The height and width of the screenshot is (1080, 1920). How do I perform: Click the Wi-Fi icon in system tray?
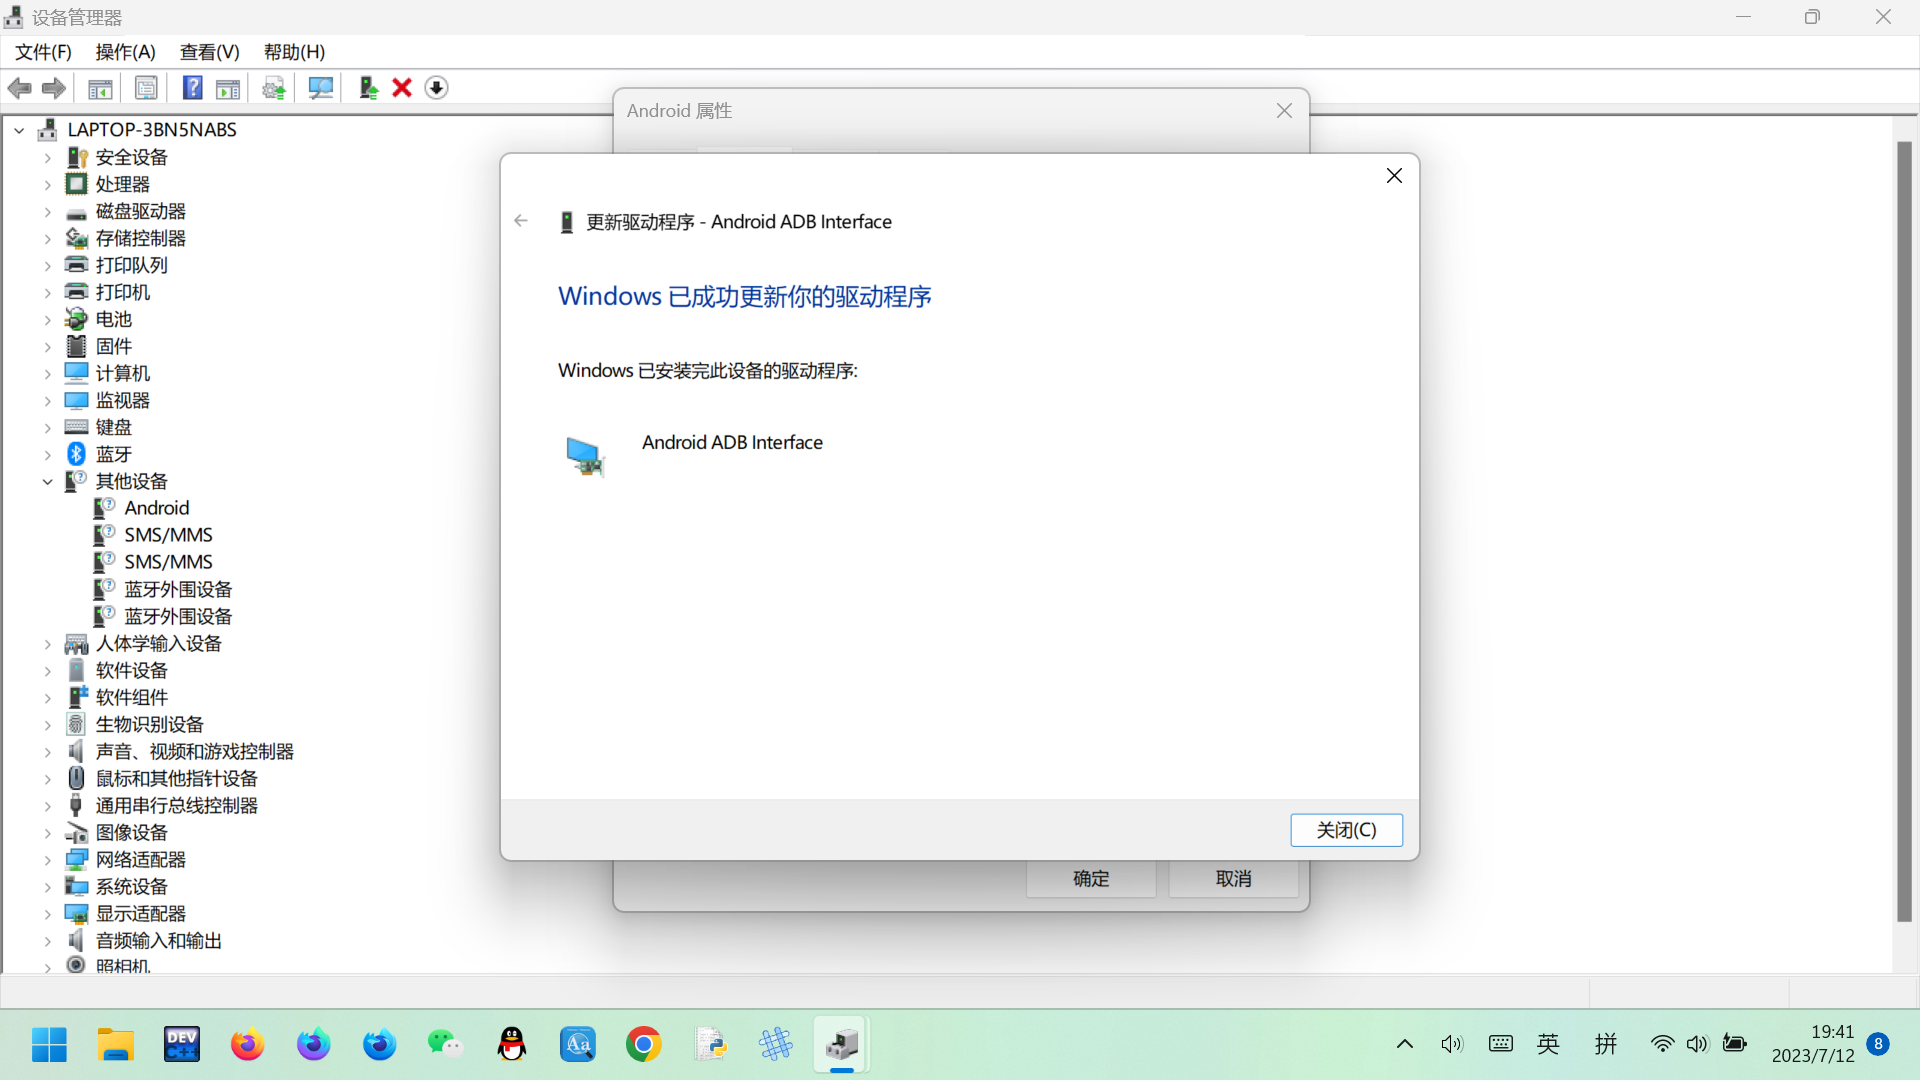1662,1044
